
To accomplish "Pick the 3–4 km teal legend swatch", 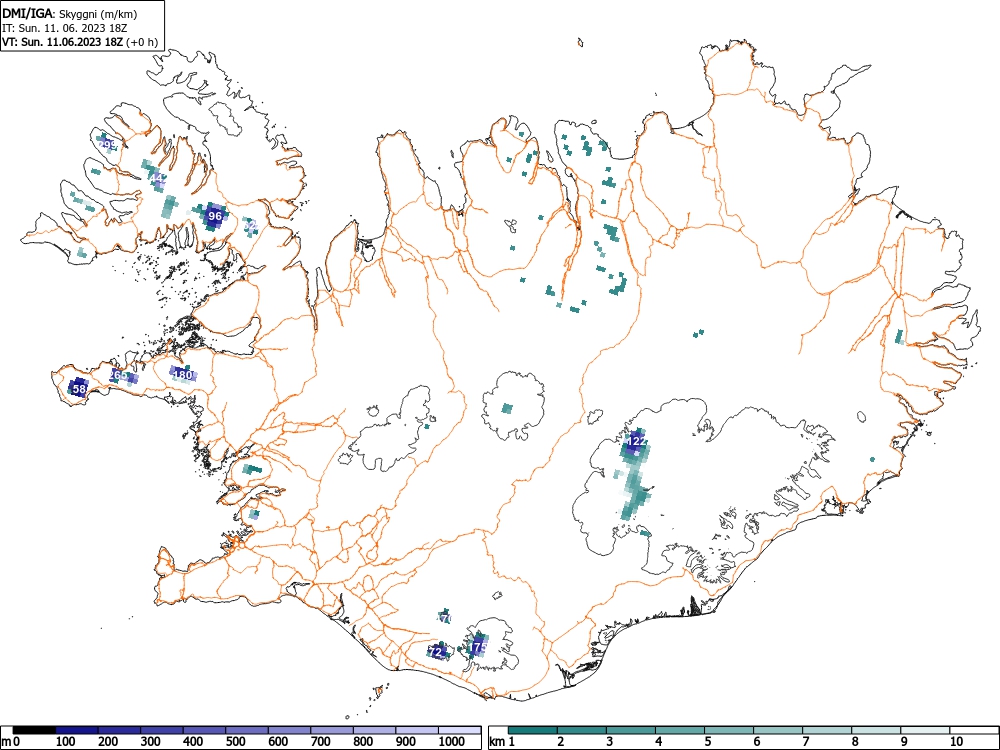I will pyautogui.click(x=631, y=730).
